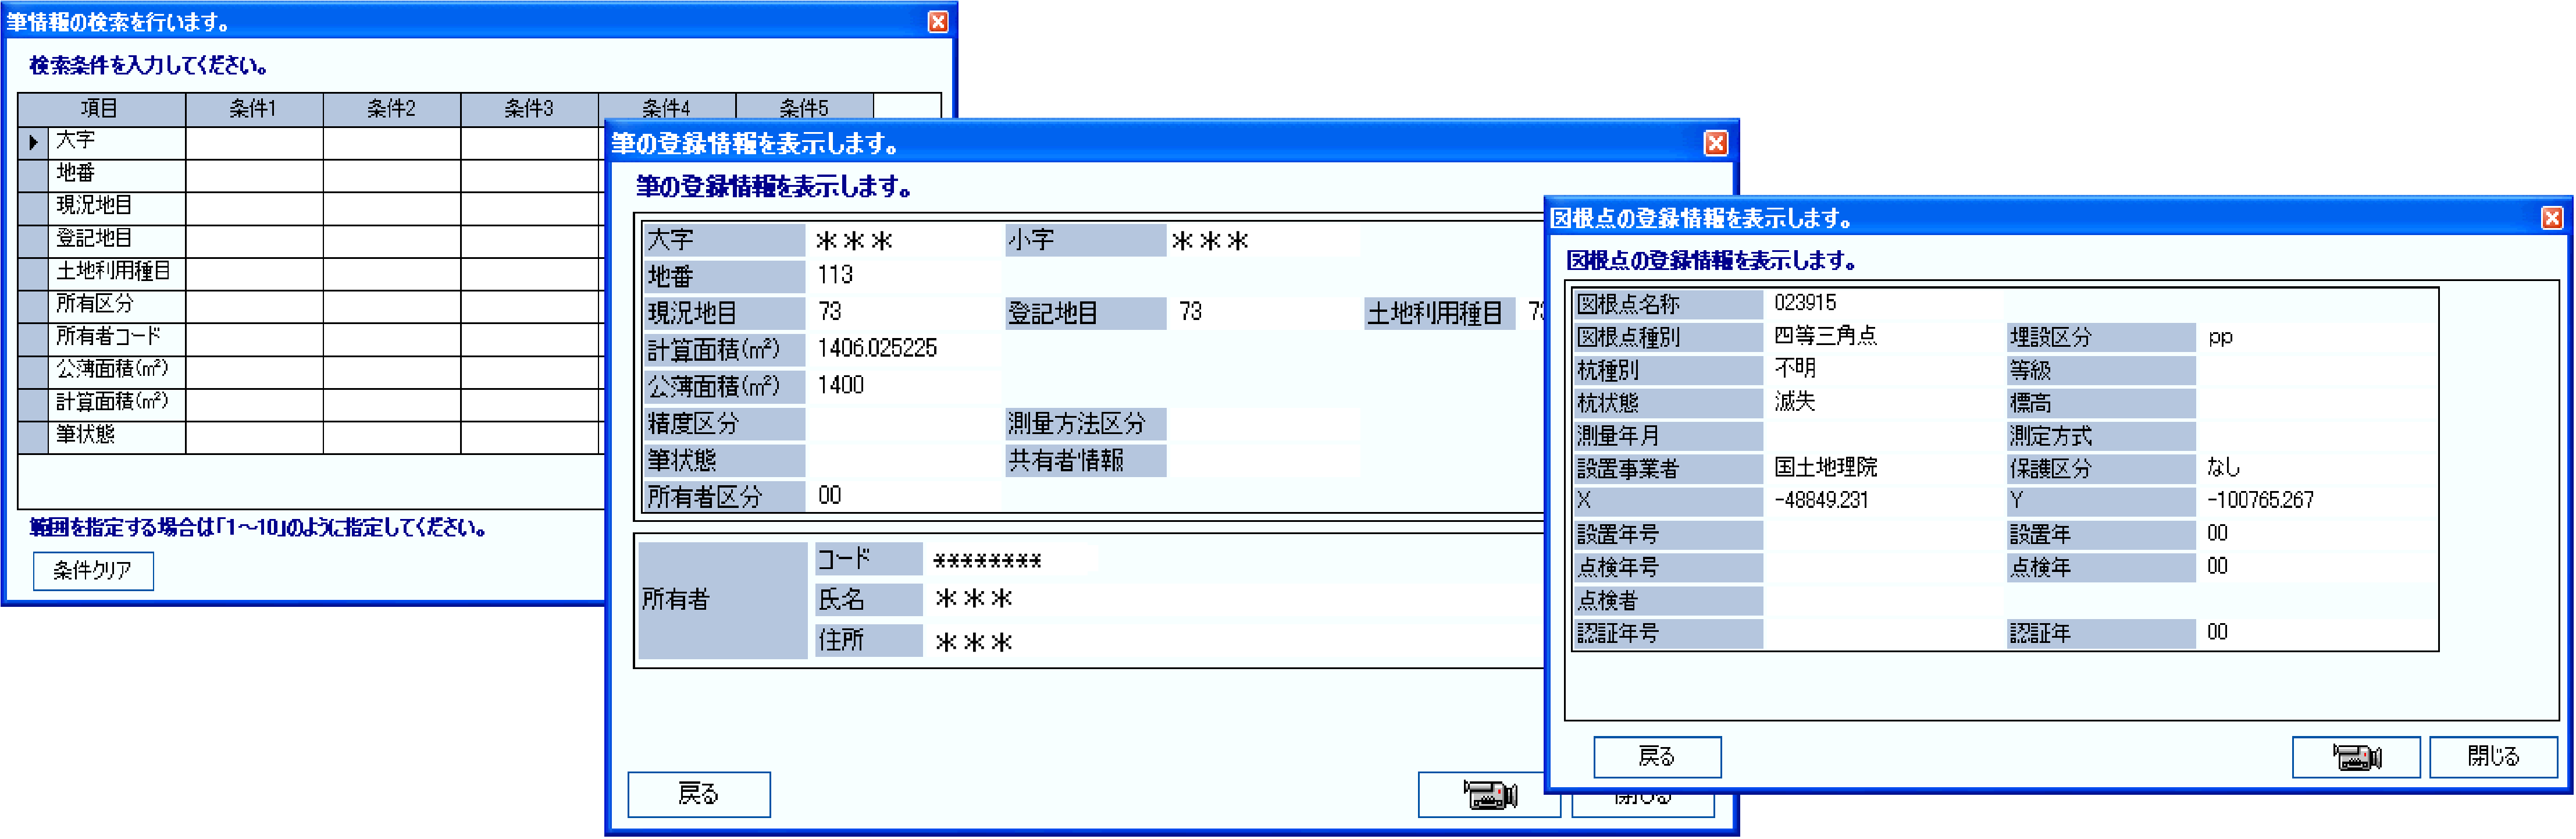
Task: Click the 条件1 column header
Action: 254,109
